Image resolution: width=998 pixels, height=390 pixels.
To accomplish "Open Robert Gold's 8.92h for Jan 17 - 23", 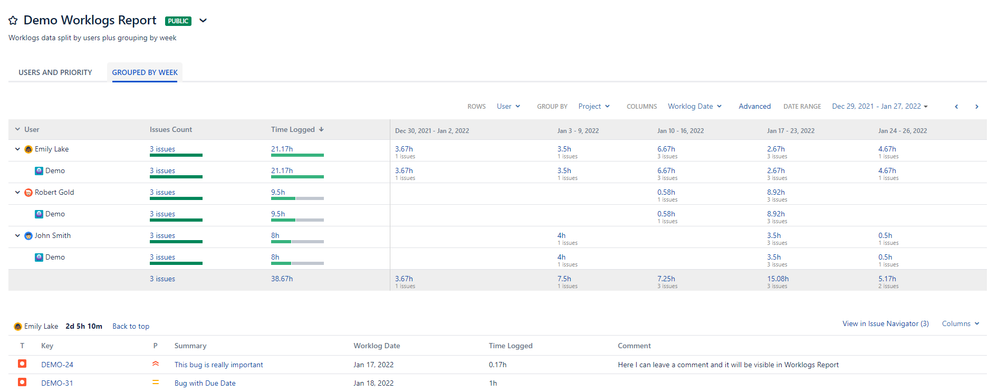I will tap(776, 191).
